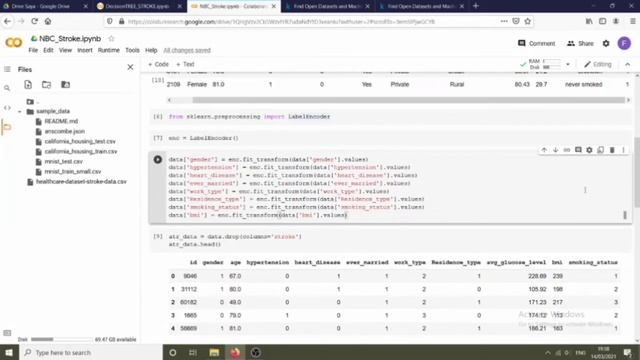This screenshot has height=360, width=640.
Task: Open Insert menu
Action: (x=84, y=50)
